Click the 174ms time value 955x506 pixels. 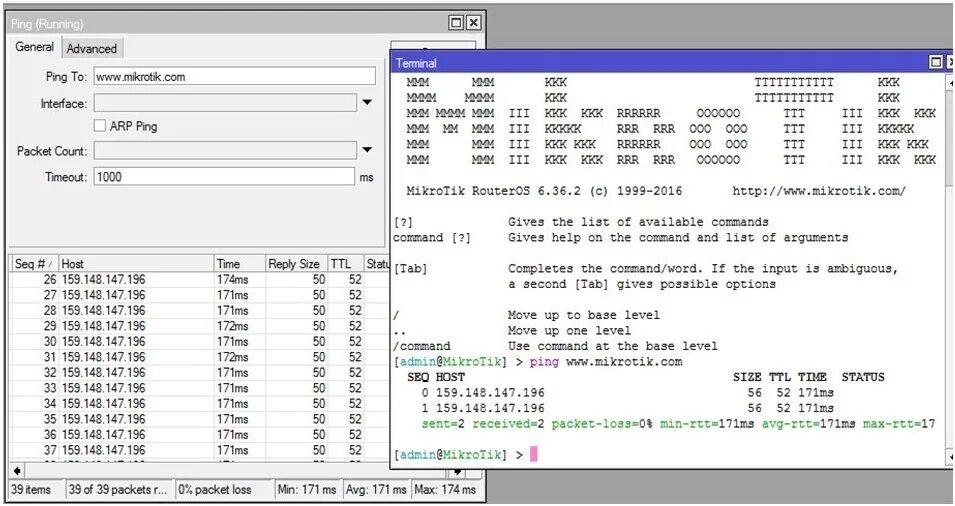coord(233,279)
